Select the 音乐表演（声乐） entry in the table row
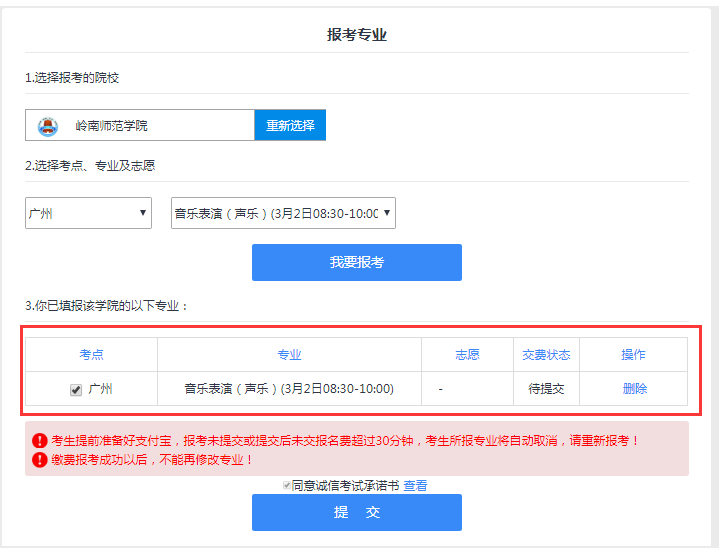Viewport: 719px width, 552px height. coord(289,389)
